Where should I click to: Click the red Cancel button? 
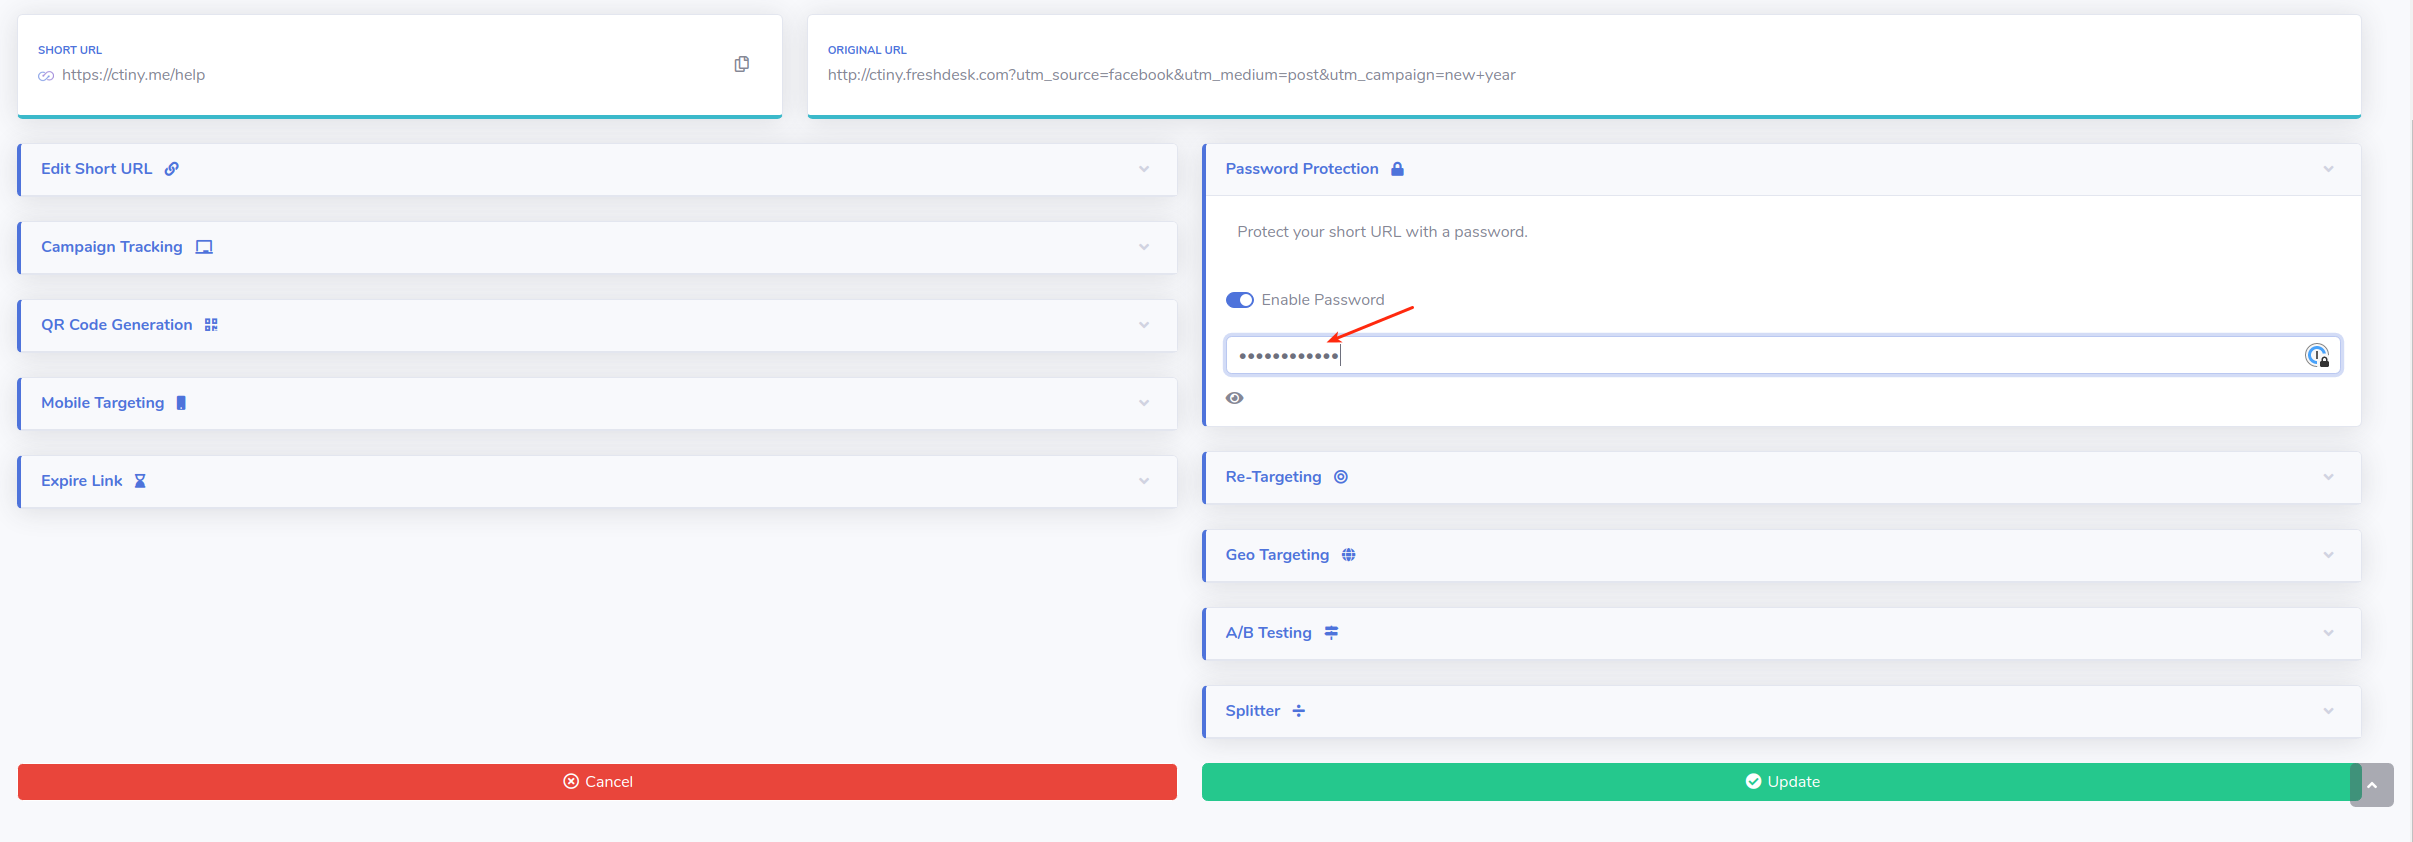pyautogui.click(x=597, y=782)
